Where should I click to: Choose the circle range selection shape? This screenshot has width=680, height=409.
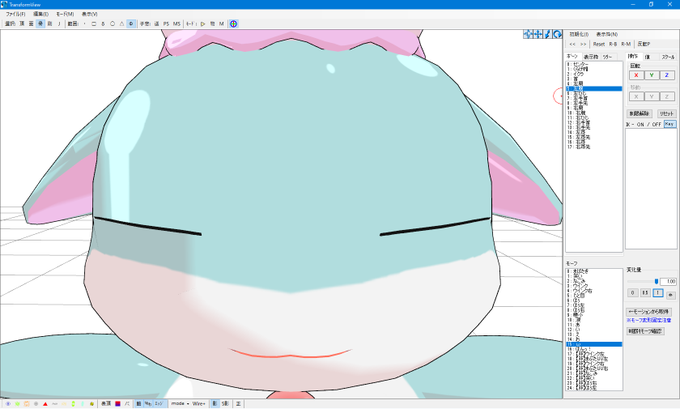tap(112, 24)
